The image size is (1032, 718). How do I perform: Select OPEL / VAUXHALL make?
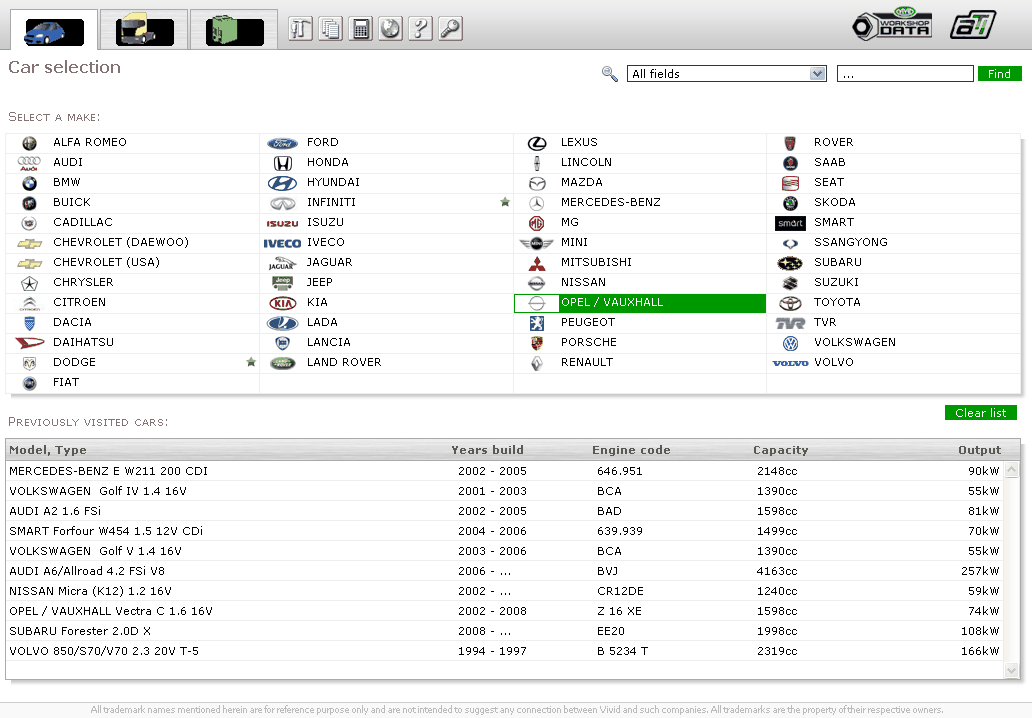[x=640, y=303]
